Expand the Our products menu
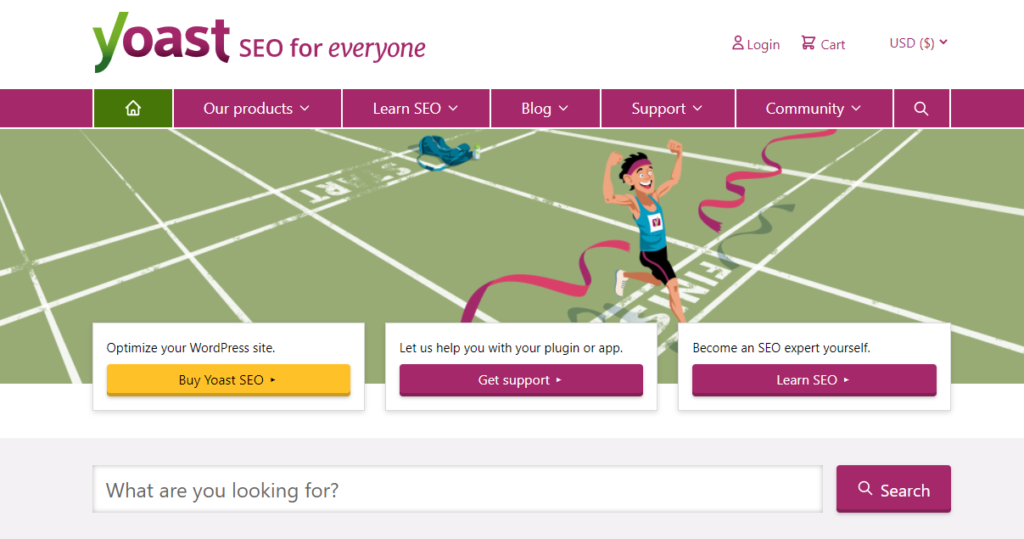This screenshot has height=539, width=1024. [x=257, y=109]
